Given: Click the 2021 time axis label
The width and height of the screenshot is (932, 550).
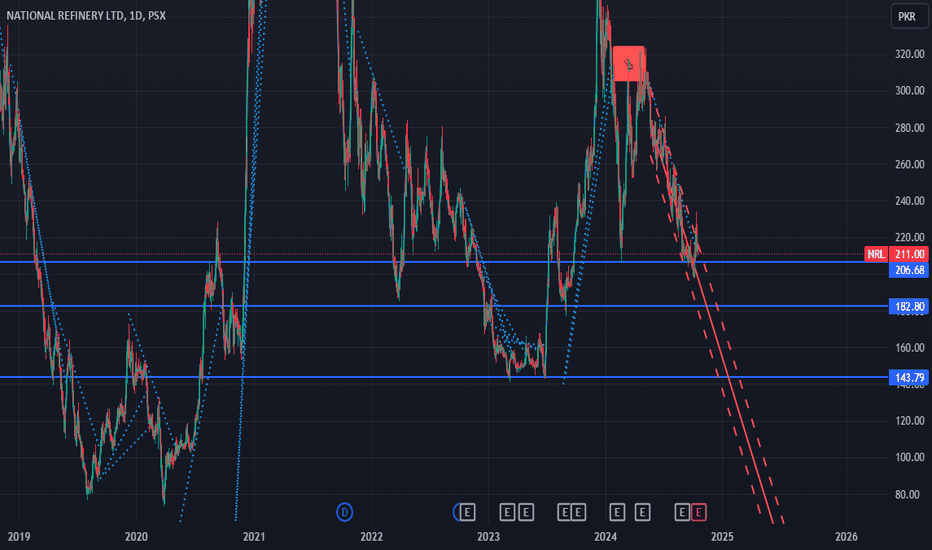Looking at the screenshot, I should 254,537.
